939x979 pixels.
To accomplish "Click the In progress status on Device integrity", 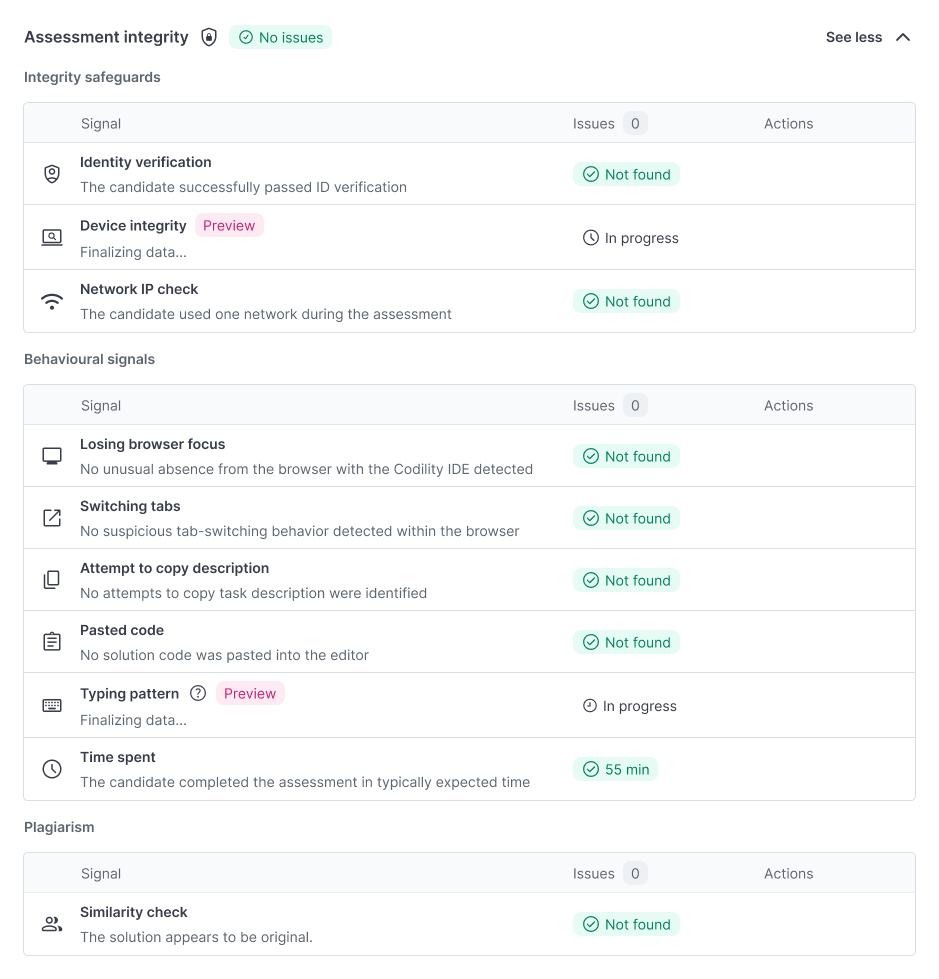I will click(x=630, y=238).
